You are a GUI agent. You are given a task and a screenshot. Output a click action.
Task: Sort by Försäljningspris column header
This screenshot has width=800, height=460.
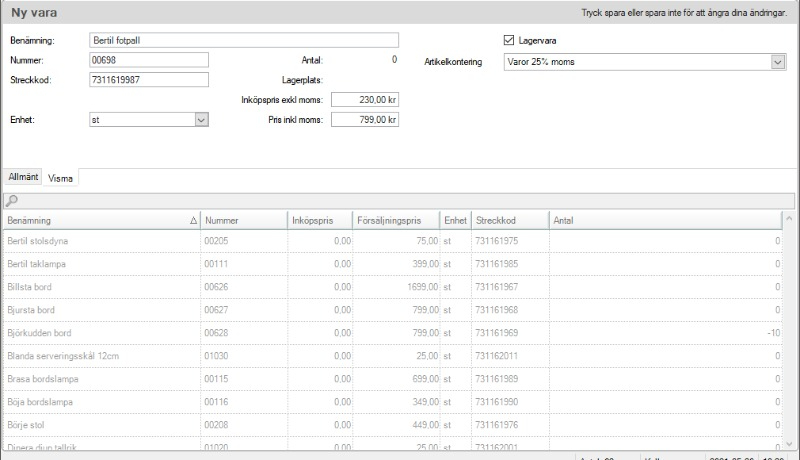396,220
